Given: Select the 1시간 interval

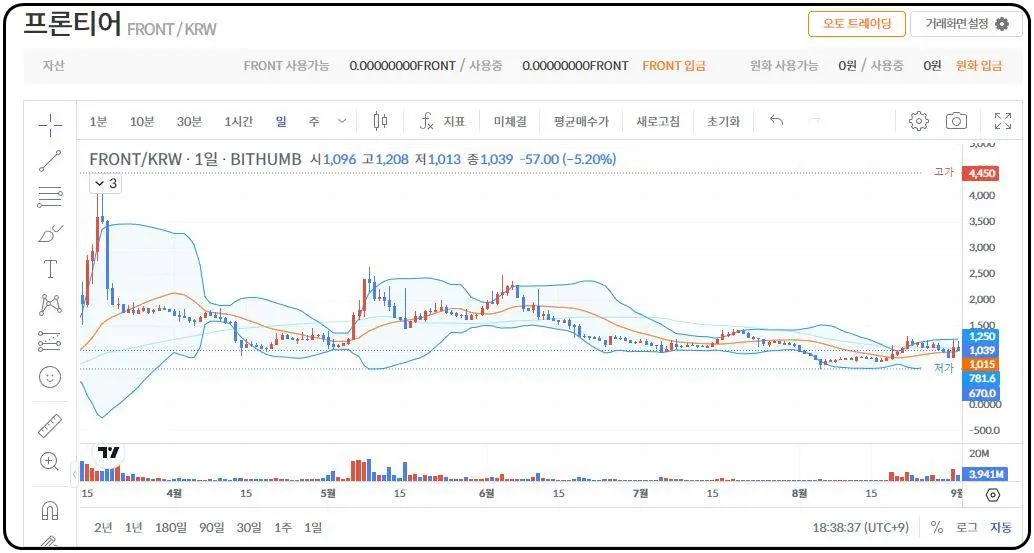Looking at the screenshot, I should point(238,121).
